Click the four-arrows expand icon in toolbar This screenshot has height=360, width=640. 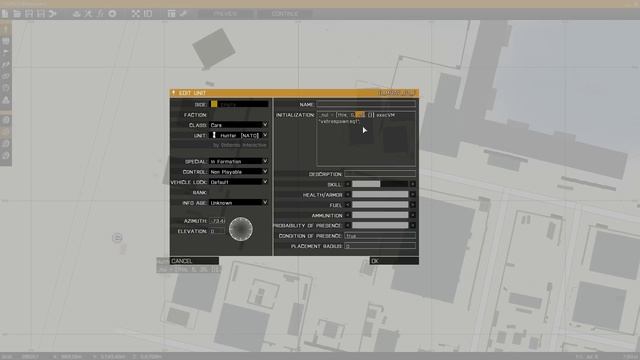point(136,13)
